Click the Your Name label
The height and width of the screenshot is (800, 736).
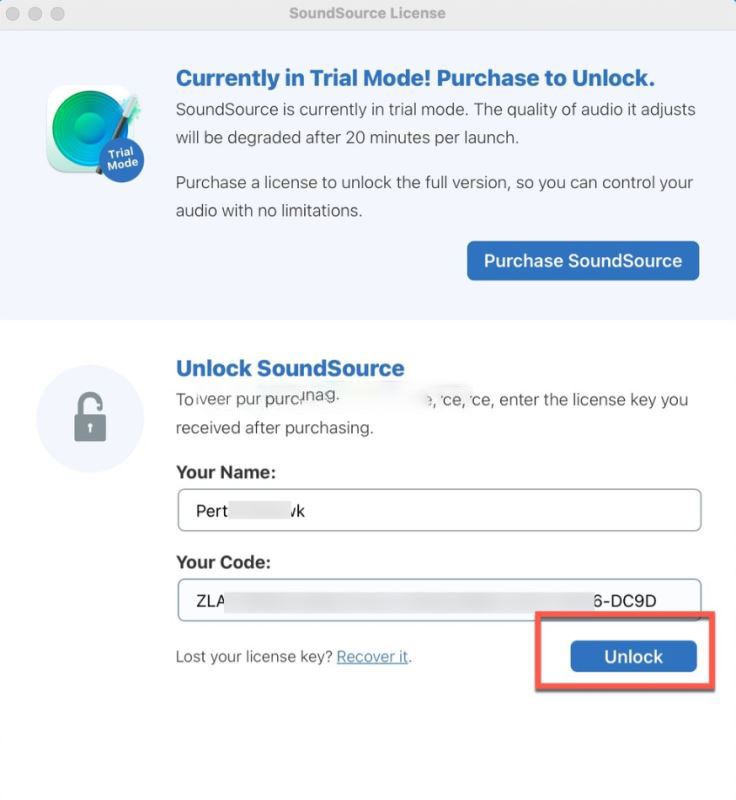pyautogui.click(x=226, y=472)
